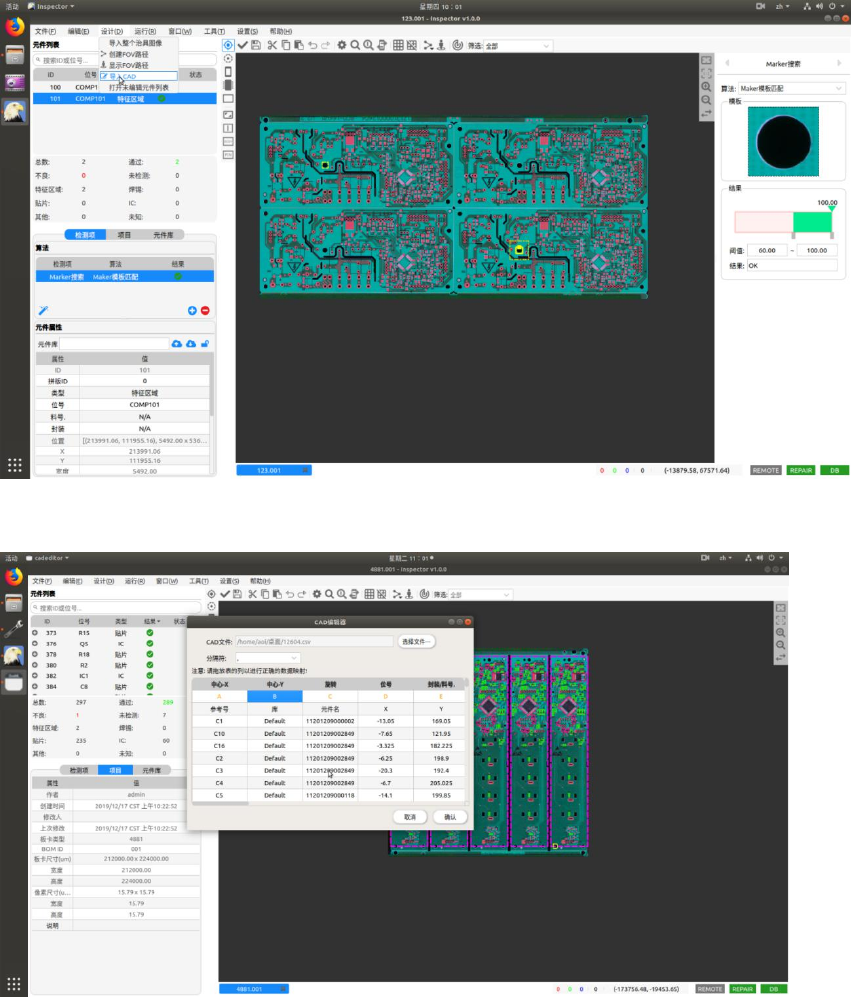Select the radio button of row 378 R18

pyautogui.click(x=35, y=654)
